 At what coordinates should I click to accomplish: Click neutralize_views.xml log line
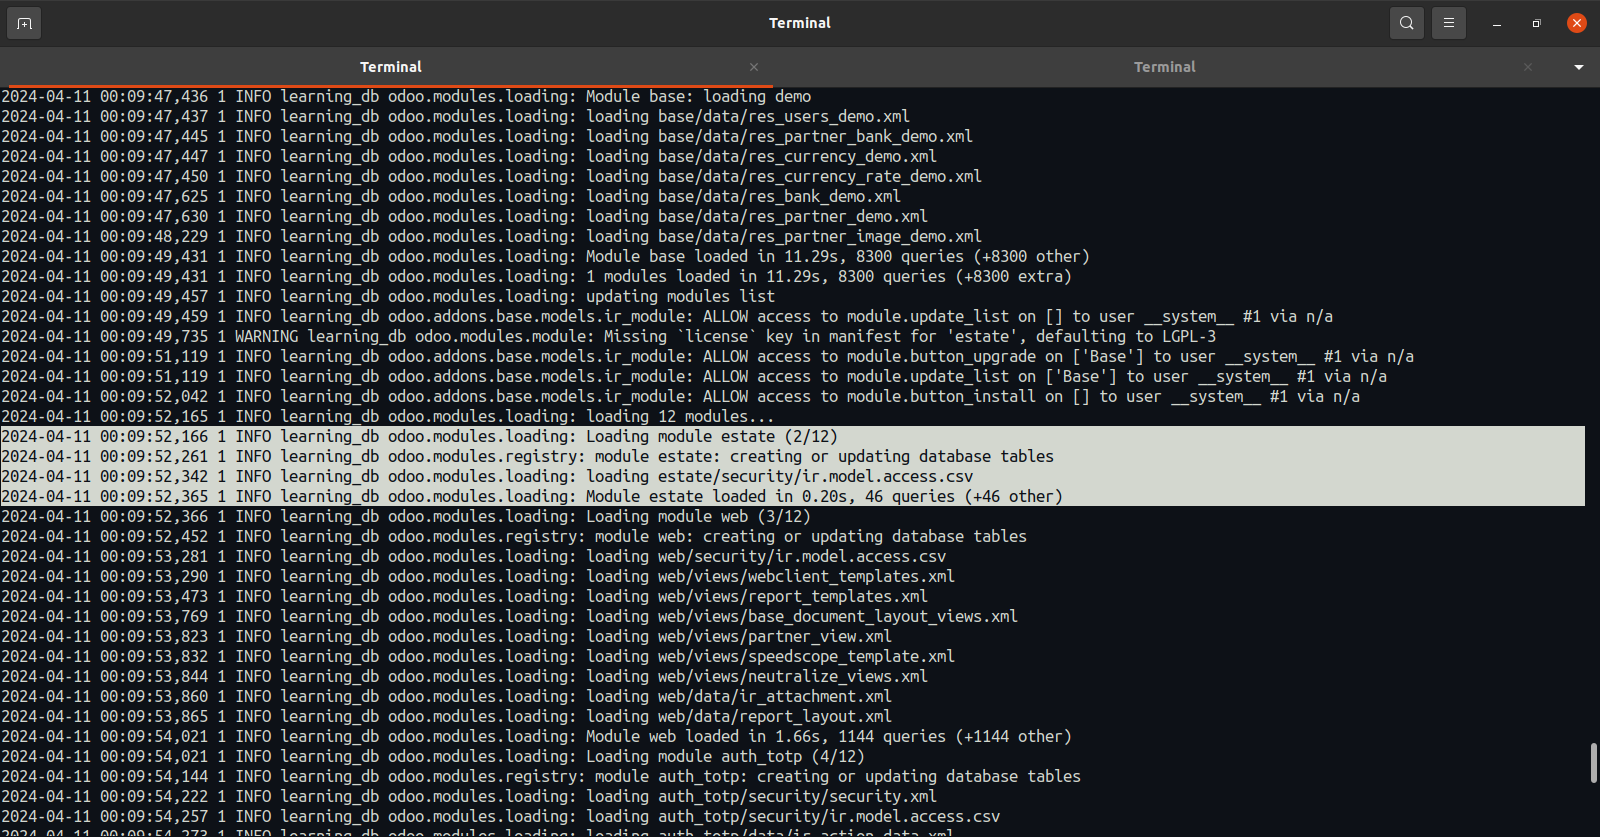click(x=464, y=677)
